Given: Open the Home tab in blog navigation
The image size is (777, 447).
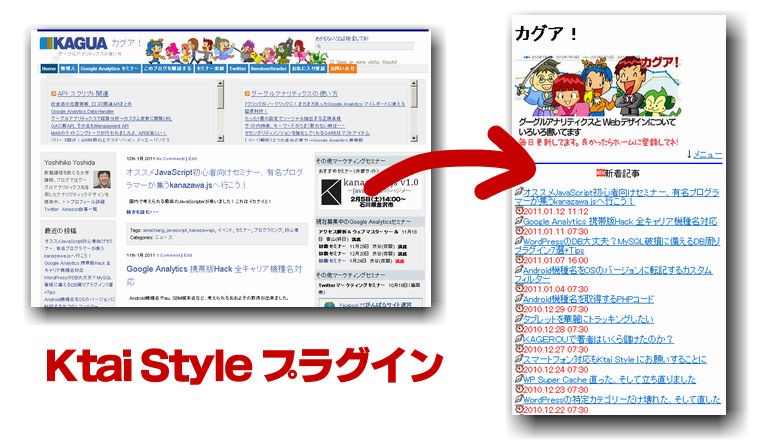Looking at the screenshot, I should (49, 69).
